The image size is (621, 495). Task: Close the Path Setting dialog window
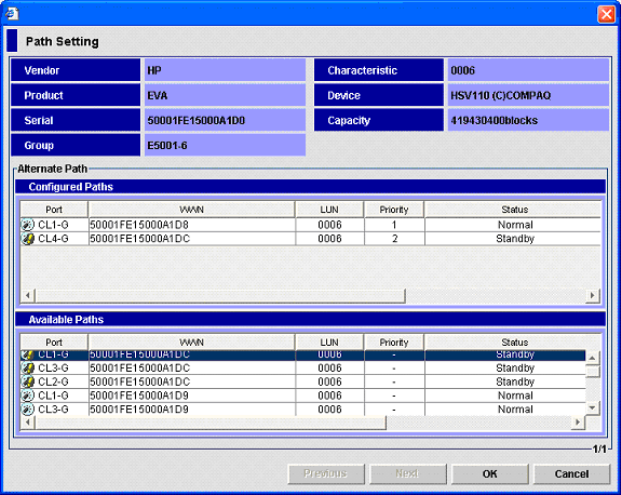(x=605, y=14)
